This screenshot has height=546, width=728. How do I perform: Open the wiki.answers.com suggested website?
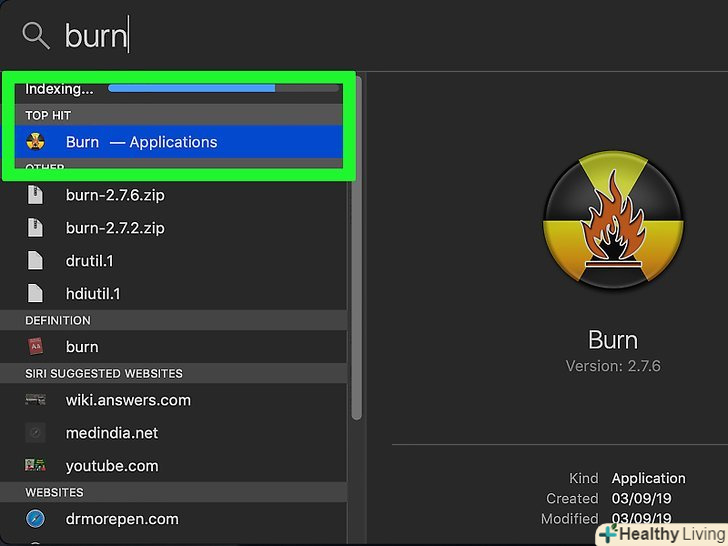click(x=173, y=400)
